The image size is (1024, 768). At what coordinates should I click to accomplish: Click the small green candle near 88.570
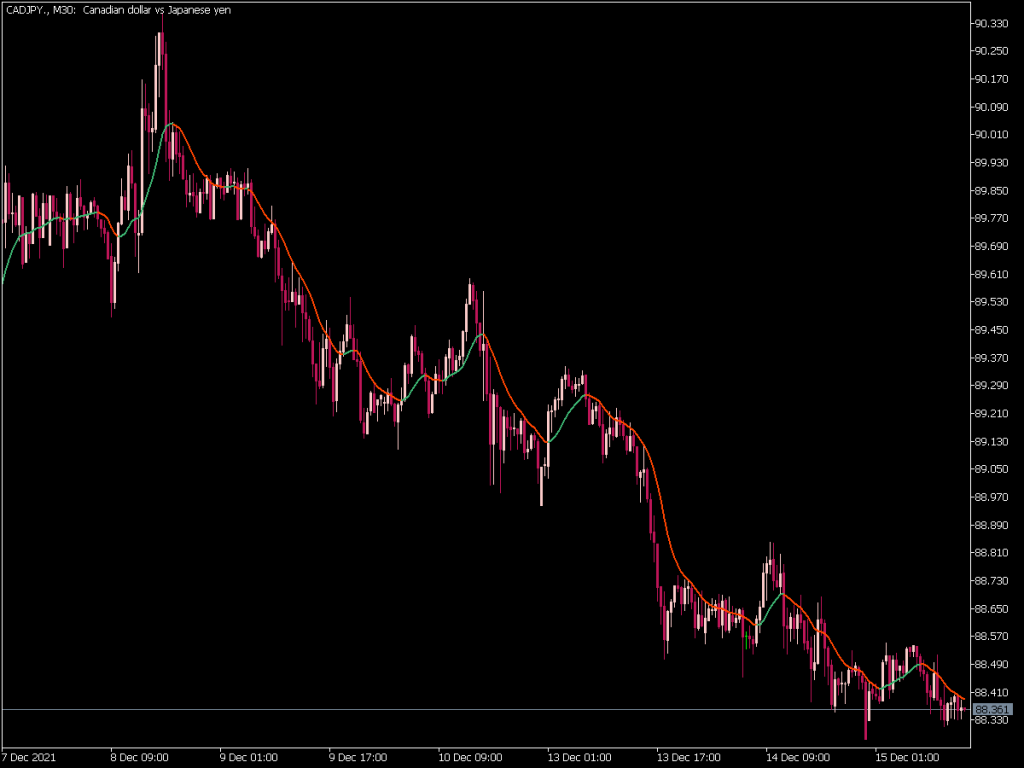coord(746,637)
